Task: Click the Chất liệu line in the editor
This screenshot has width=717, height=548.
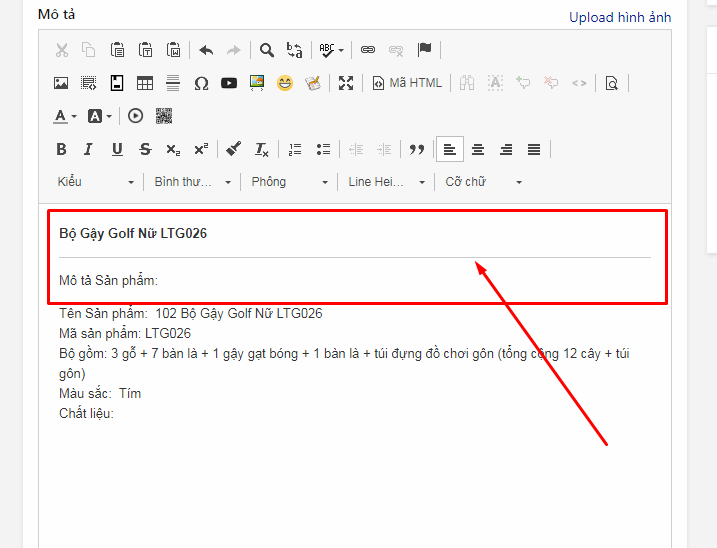Action: [87, 413]
